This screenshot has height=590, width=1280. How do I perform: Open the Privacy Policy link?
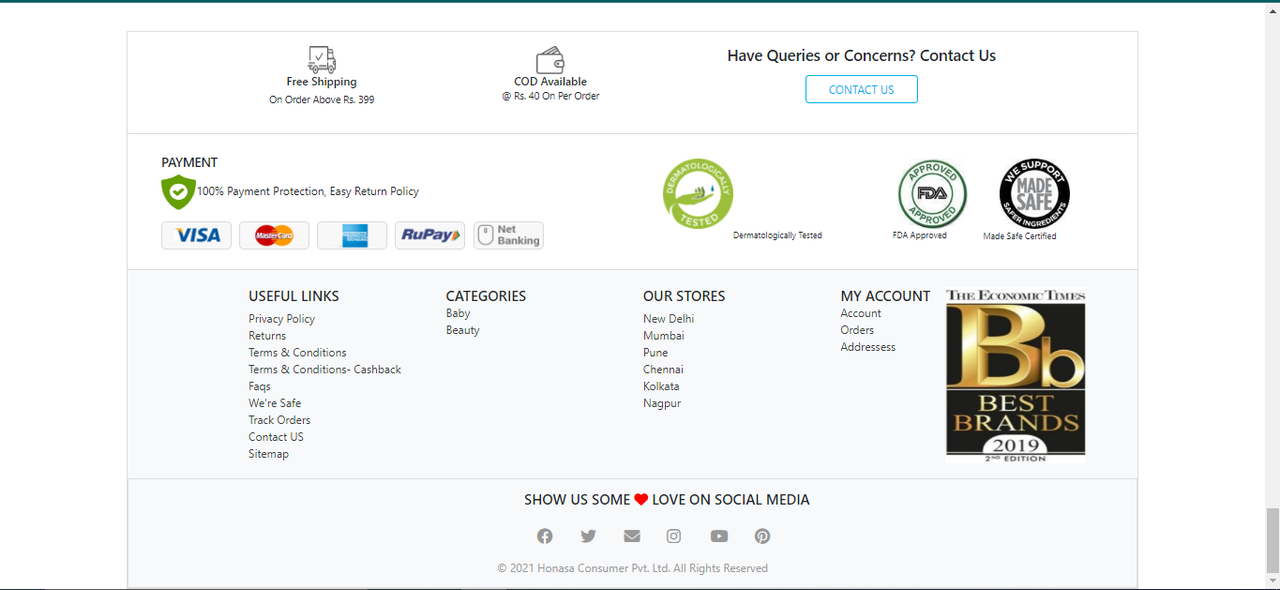(282, 319)
